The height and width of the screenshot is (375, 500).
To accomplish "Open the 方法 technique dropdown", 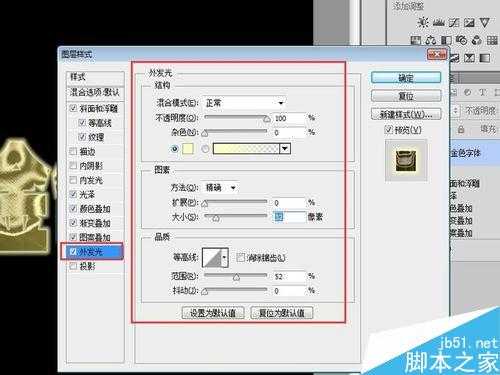I will tap(221, 188).
